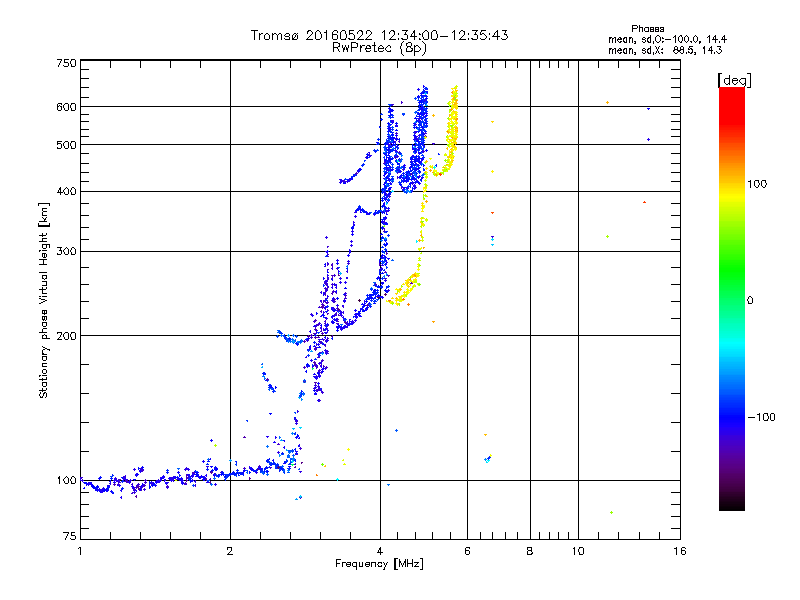Click the y-axis label '400'
This screenshot has width=800, height=600.
click(x=66, y=192)
